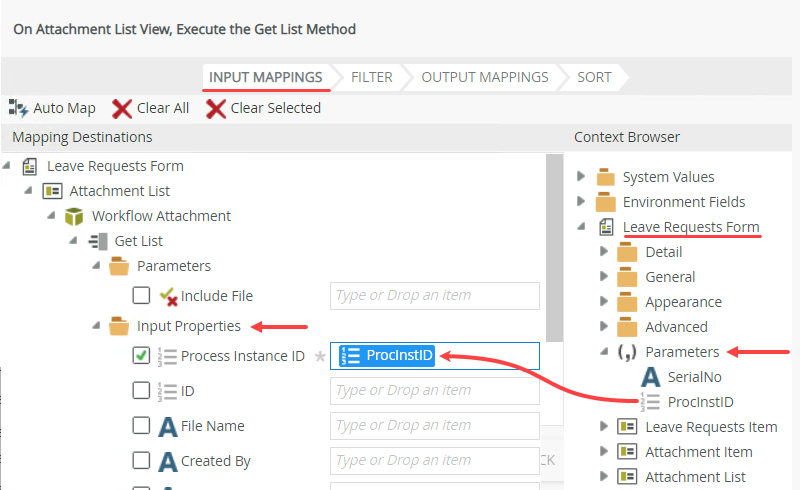The height and width of the screenshot is (490, 800).
Task: Click the Clear Selected red X icon
Action: point(216,108)
